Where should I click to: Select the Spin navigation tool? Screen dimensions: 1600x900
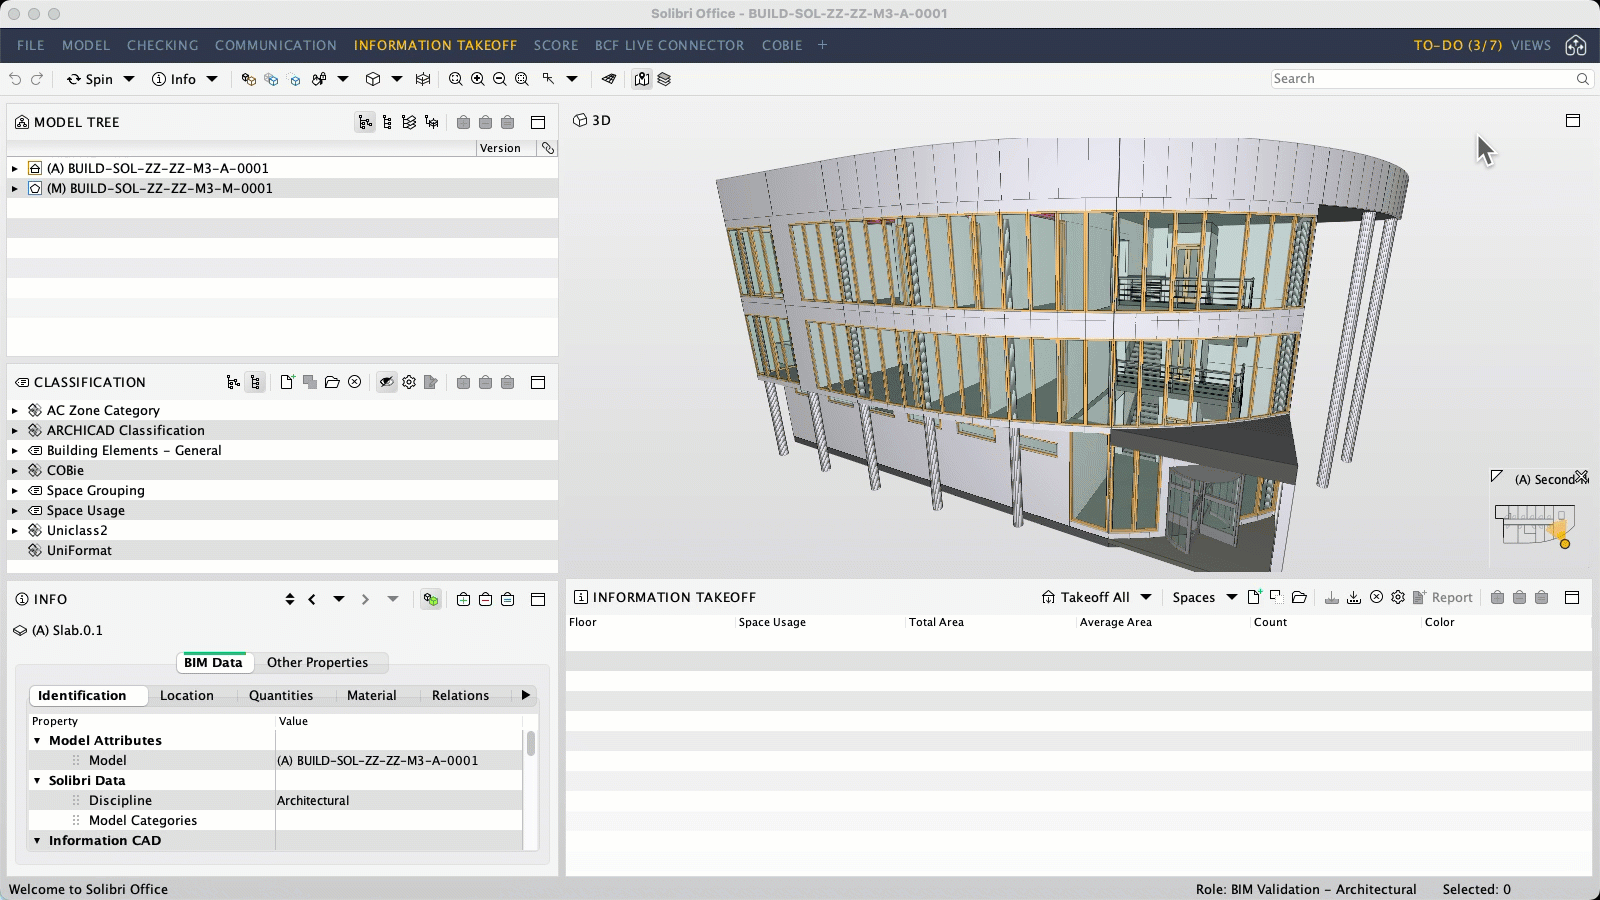point(95,79)
